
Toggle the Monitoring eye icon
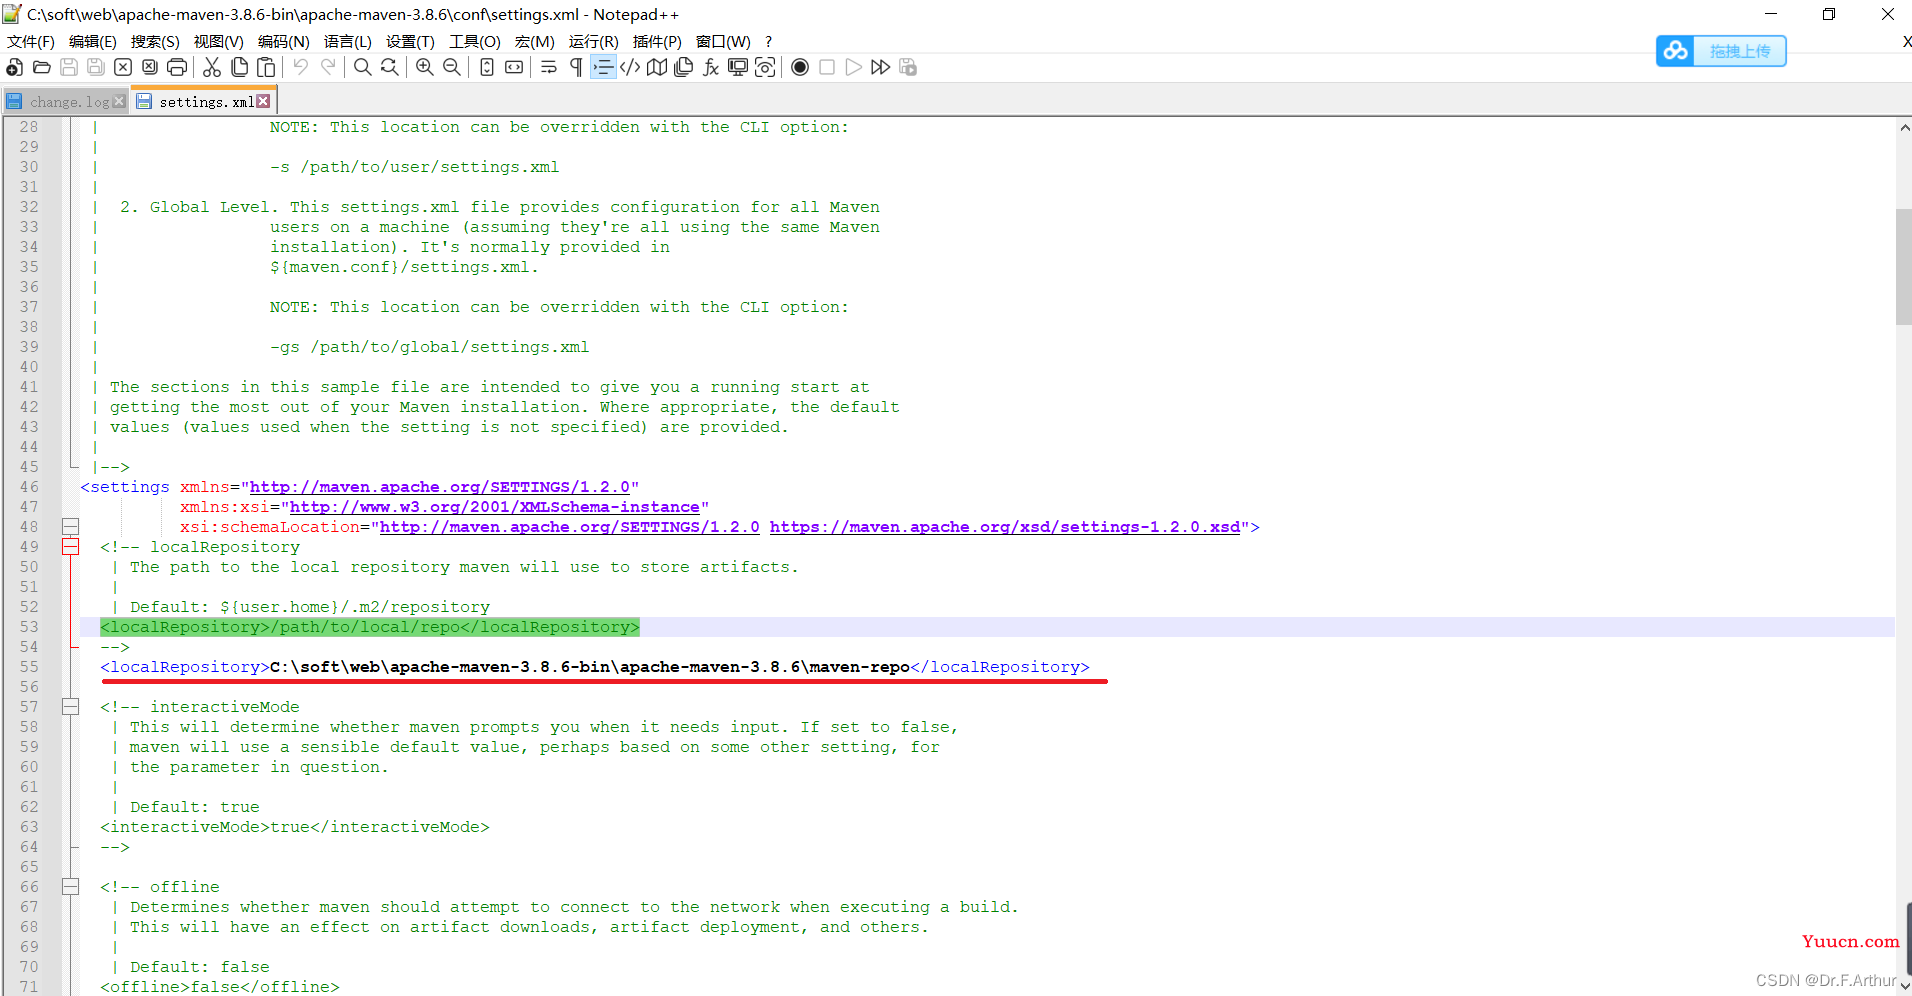pyautogui.click(x=765, y=67)
